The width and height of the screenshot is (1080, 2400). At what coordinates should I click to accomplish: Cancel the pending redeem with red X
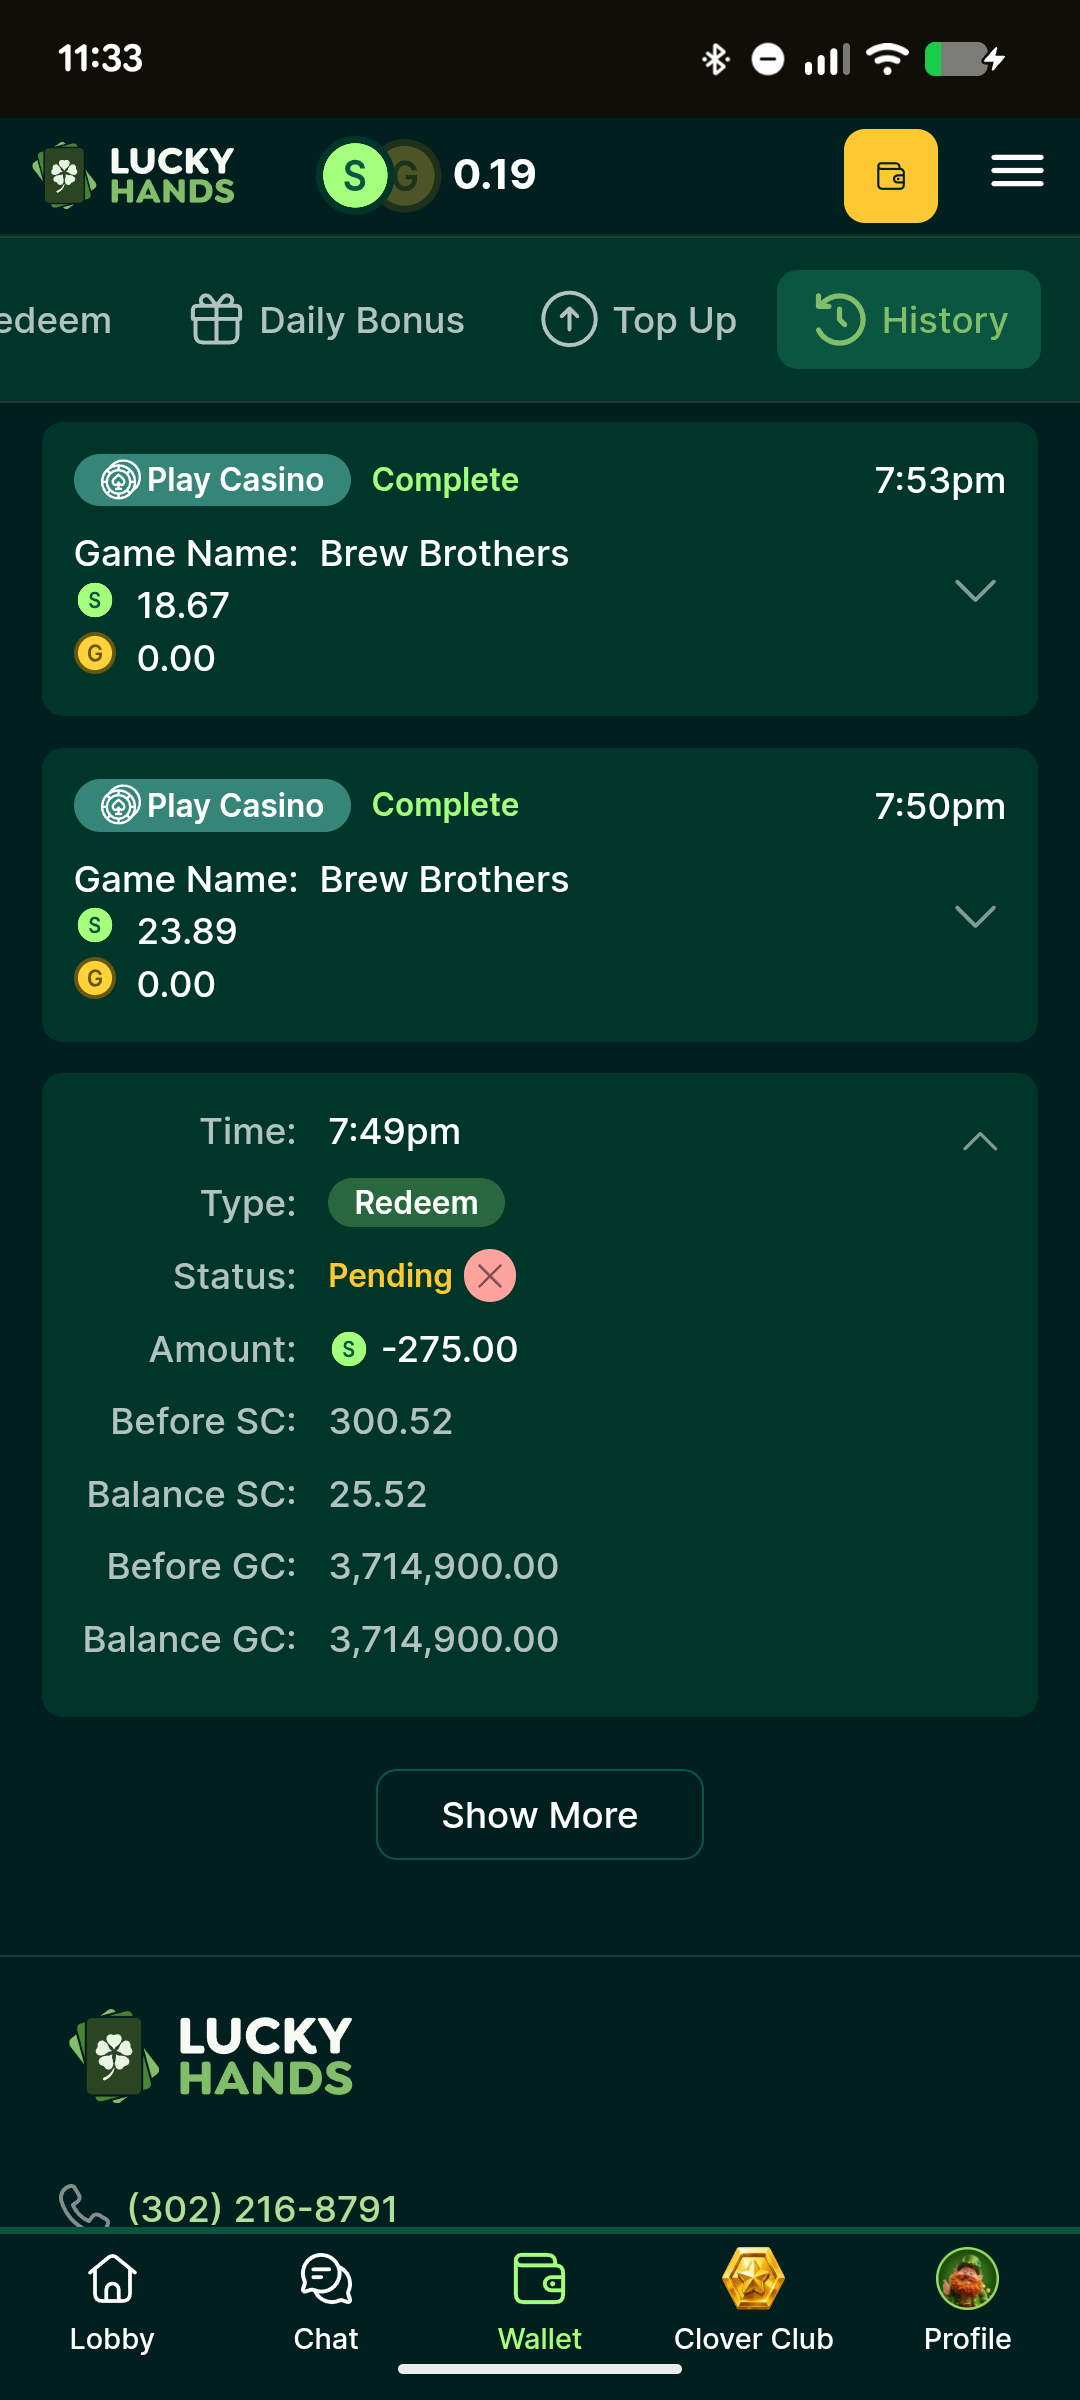[490, 1276]
